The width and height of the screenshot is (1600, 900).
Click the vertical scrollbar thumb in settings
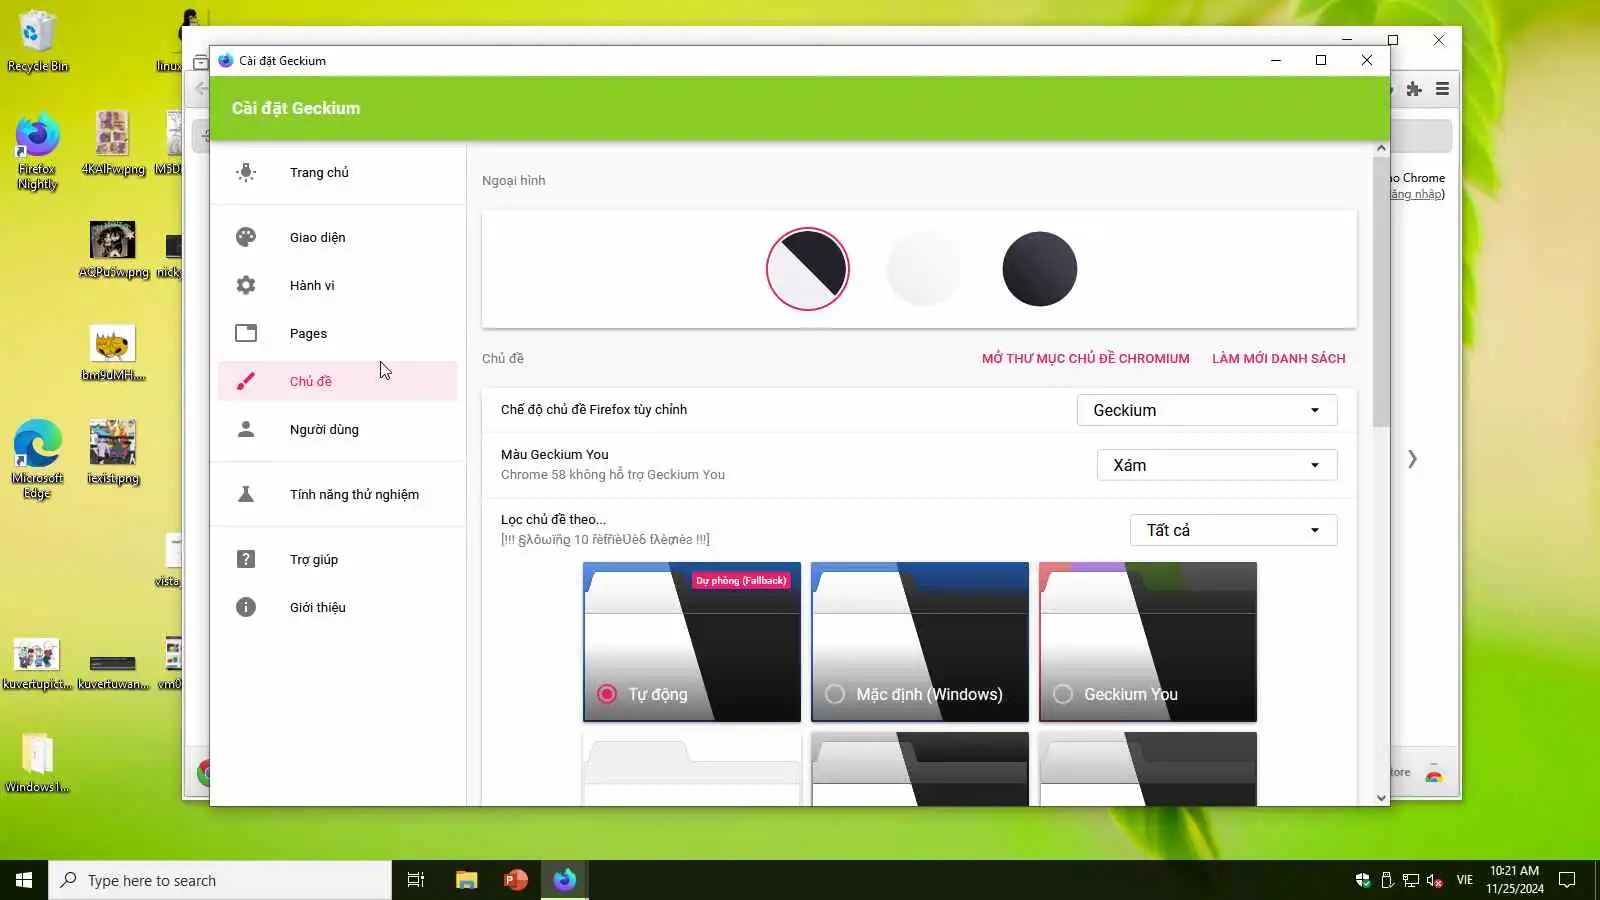pyautogui.click(x=1381, y=292)
